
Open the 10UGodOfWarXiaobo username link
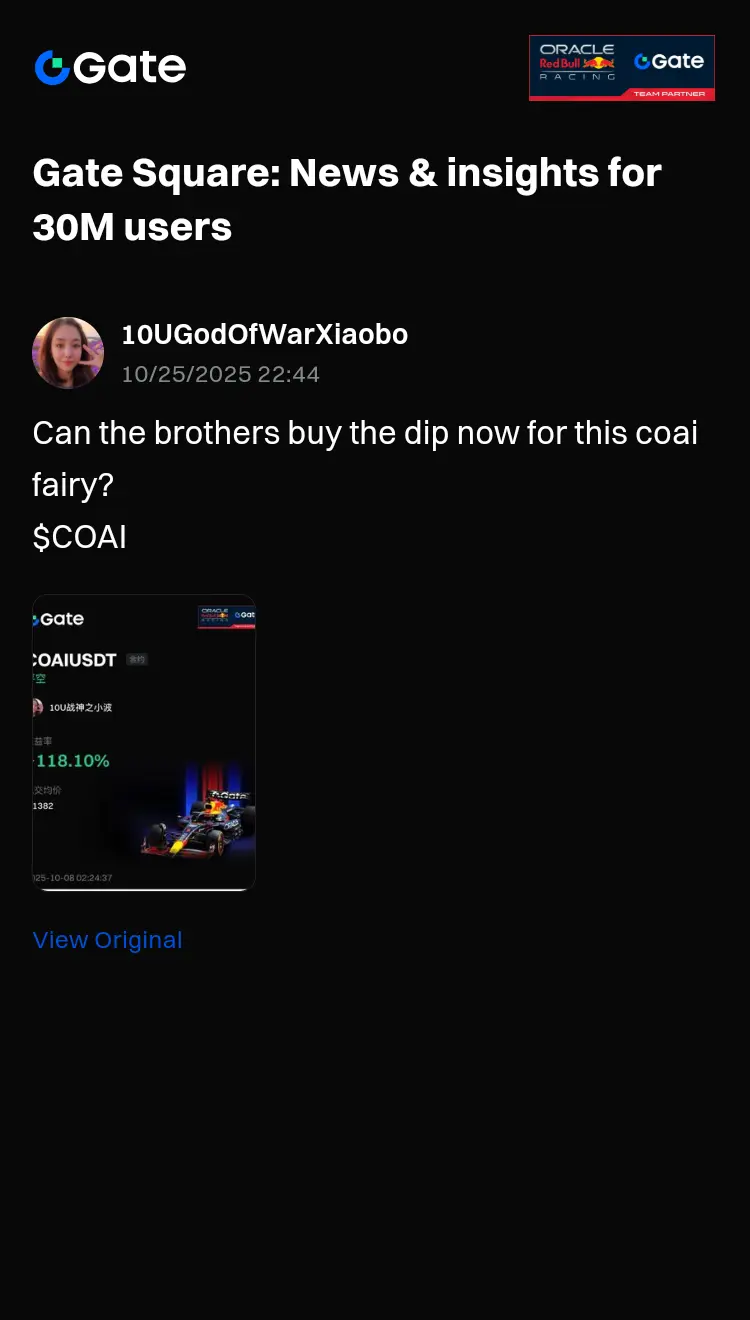tap(265, 334)
